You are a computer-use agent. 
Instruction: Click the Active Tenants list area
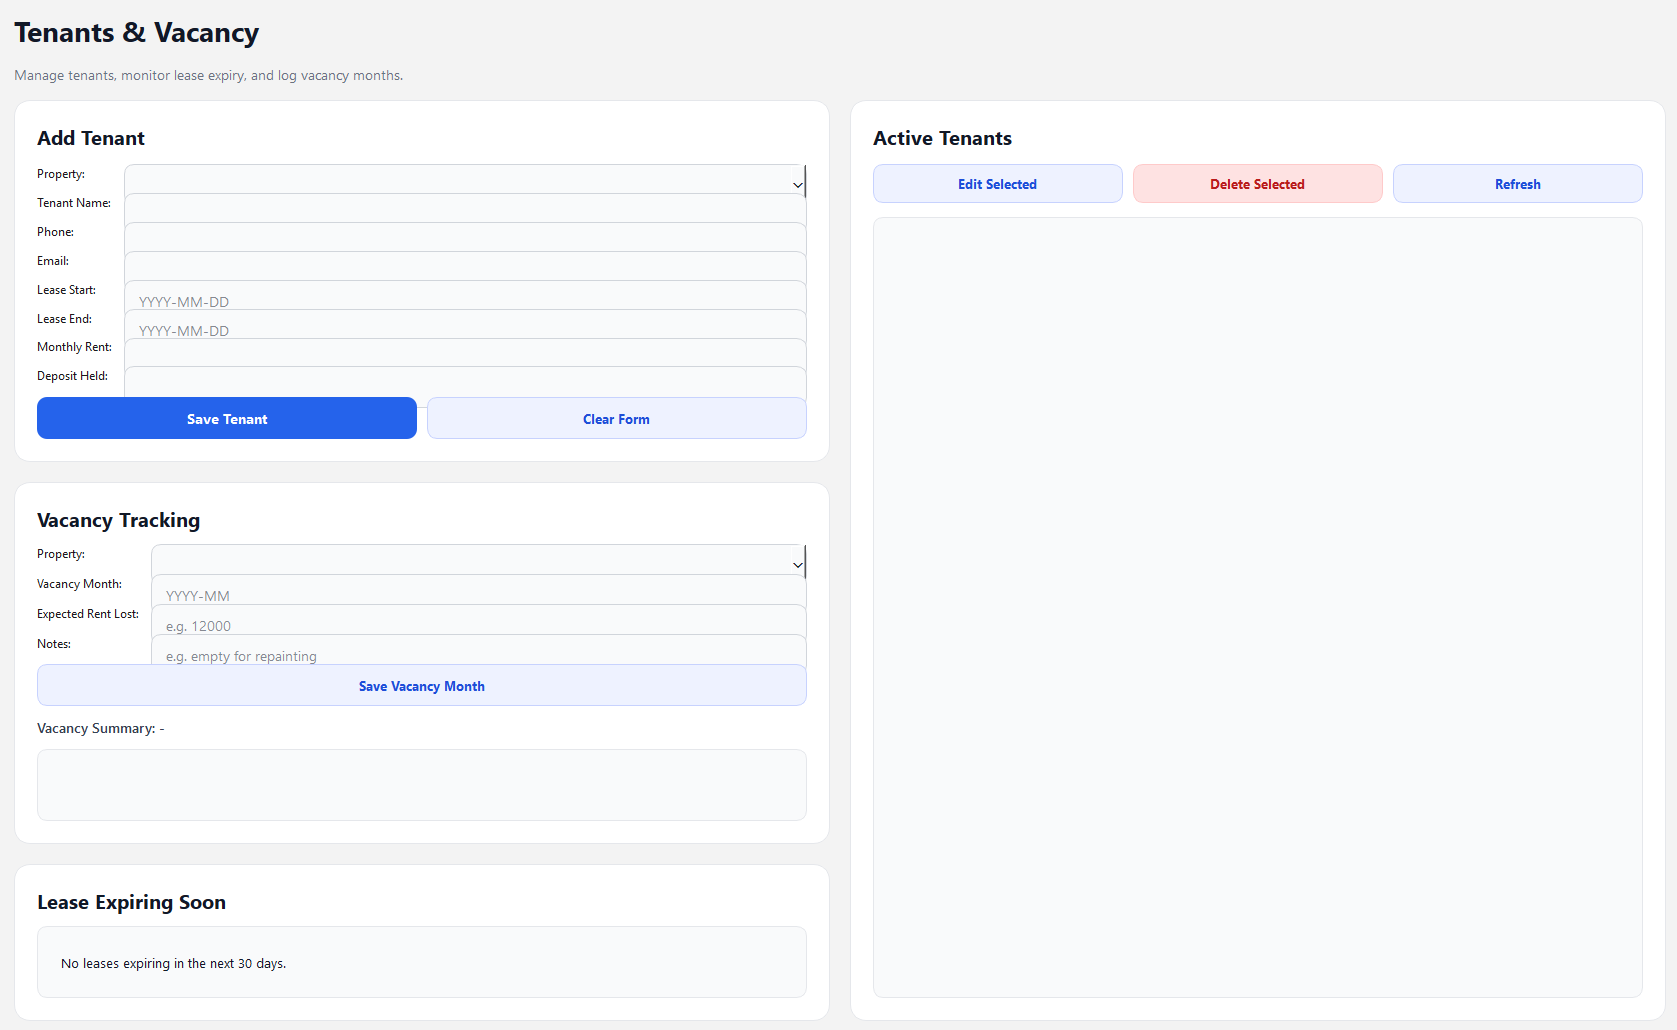click(1258, 608)
